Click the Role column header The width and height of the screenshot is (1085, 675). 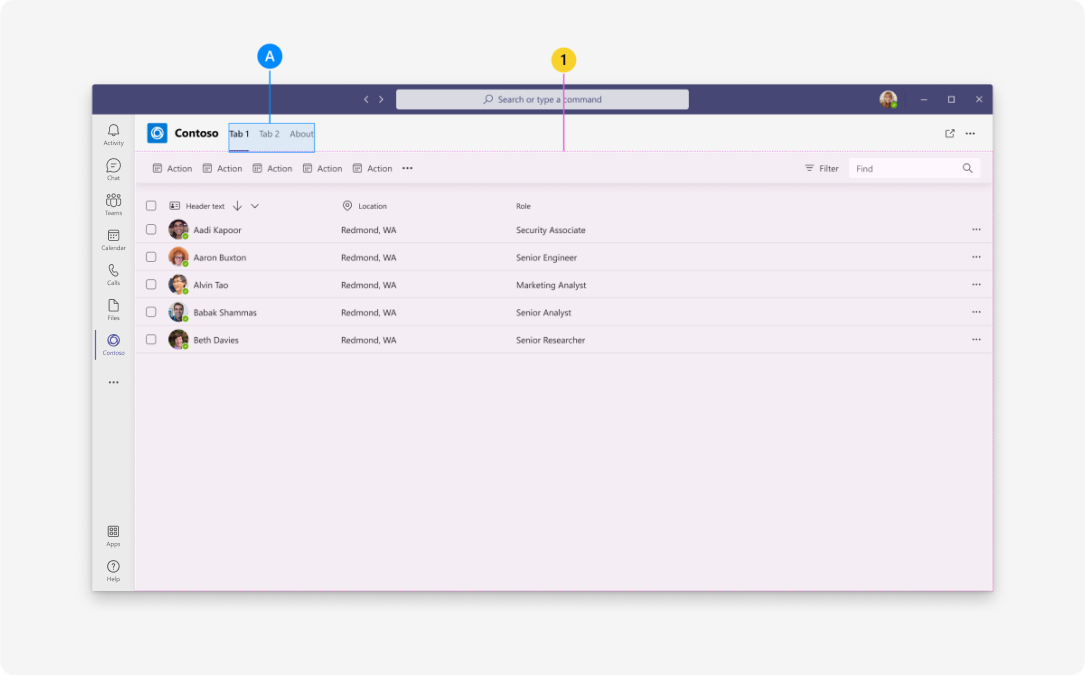click(x=523, y=206)
